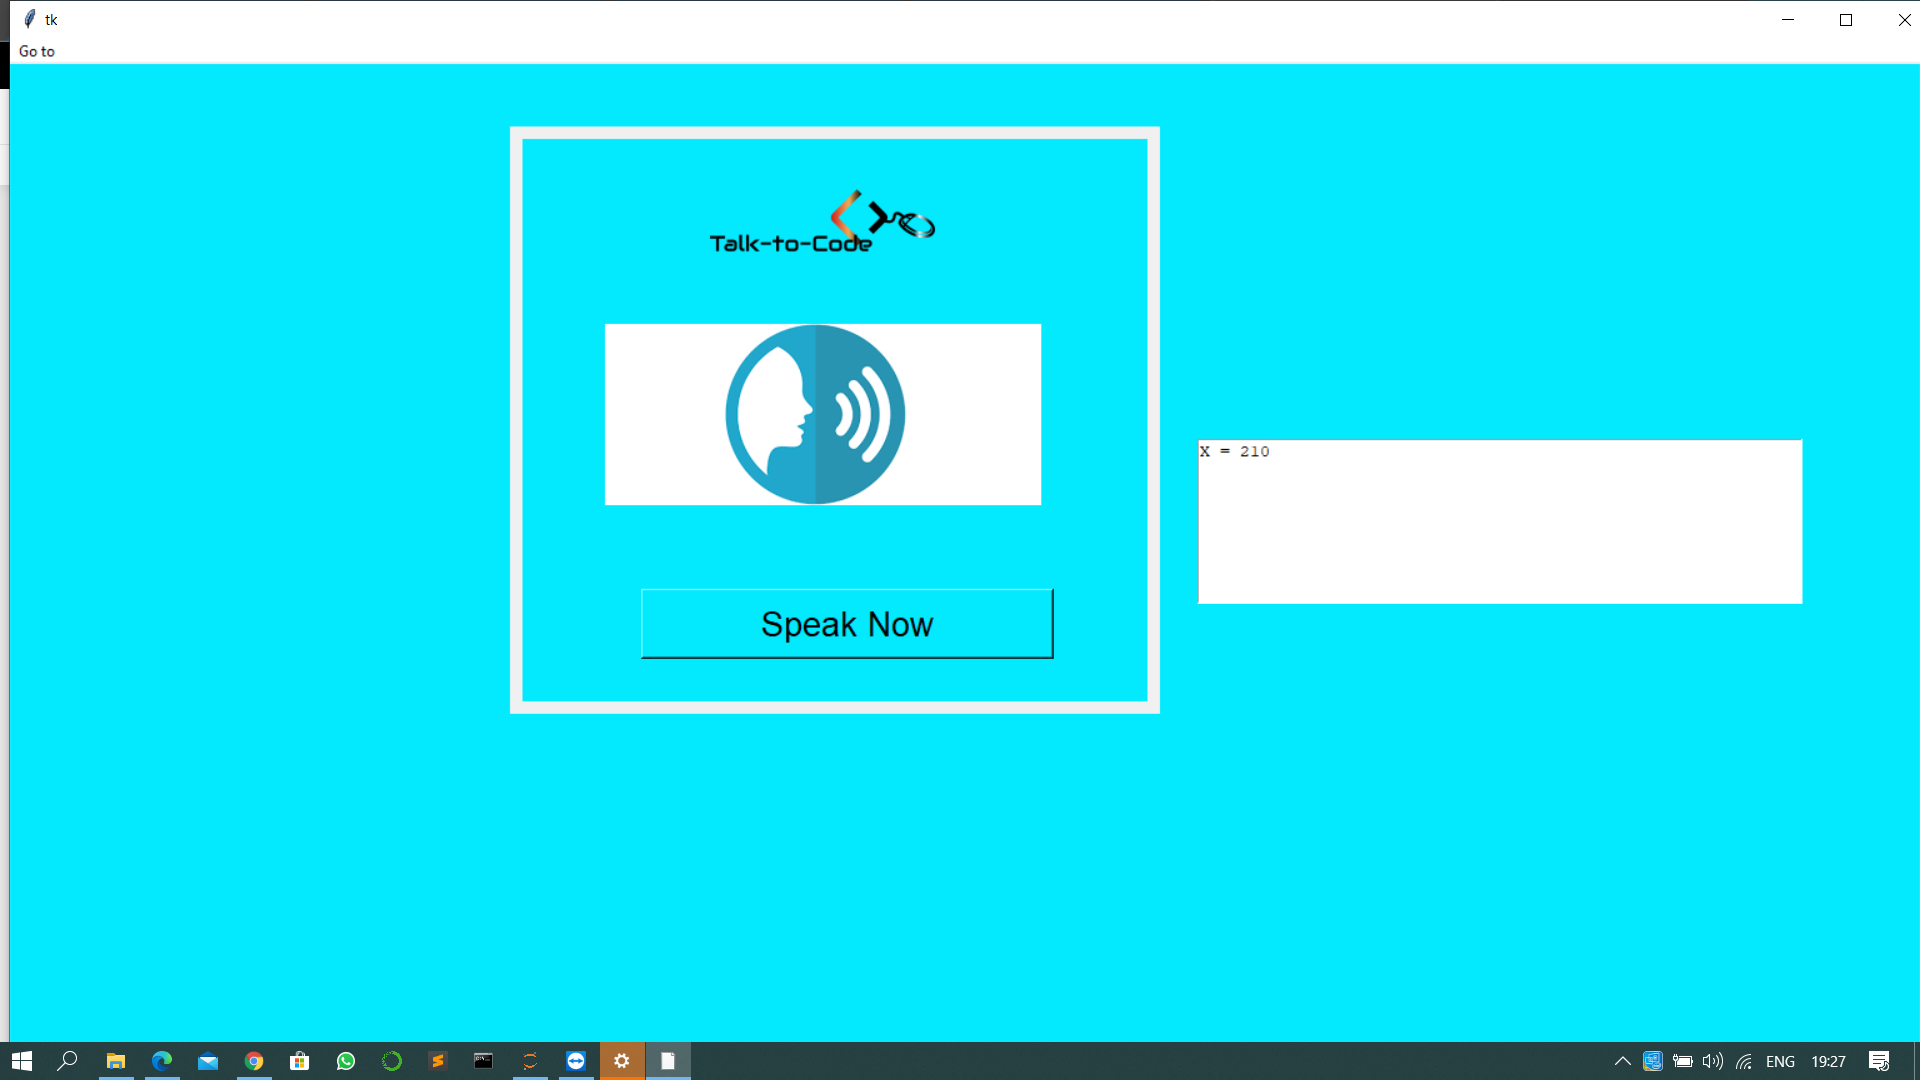Open the notification action center
This screenshot has height=1080, width=1920.
point(1879,1061)
